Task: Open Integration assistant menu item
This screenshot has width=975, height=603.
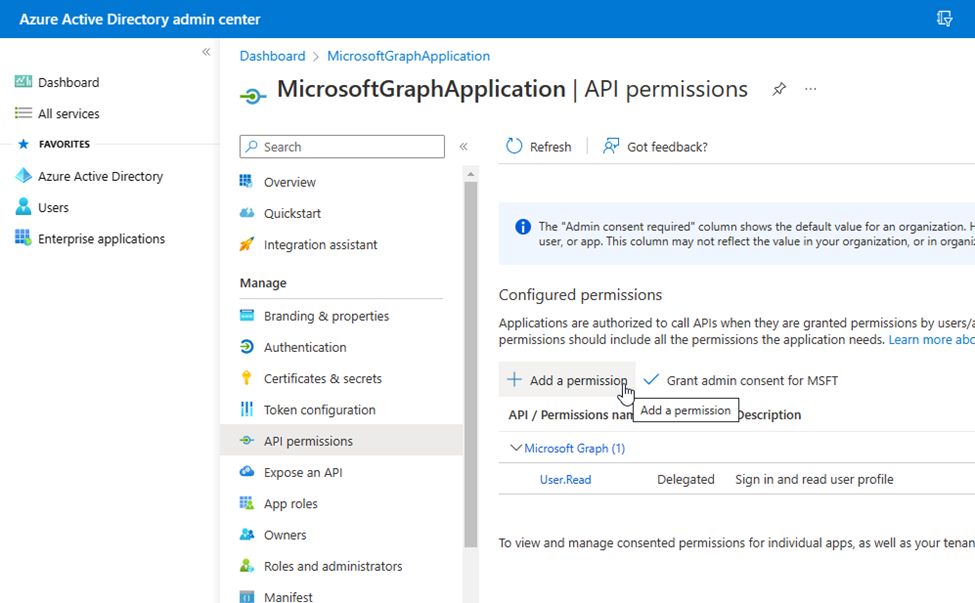Action: [320, 245]
